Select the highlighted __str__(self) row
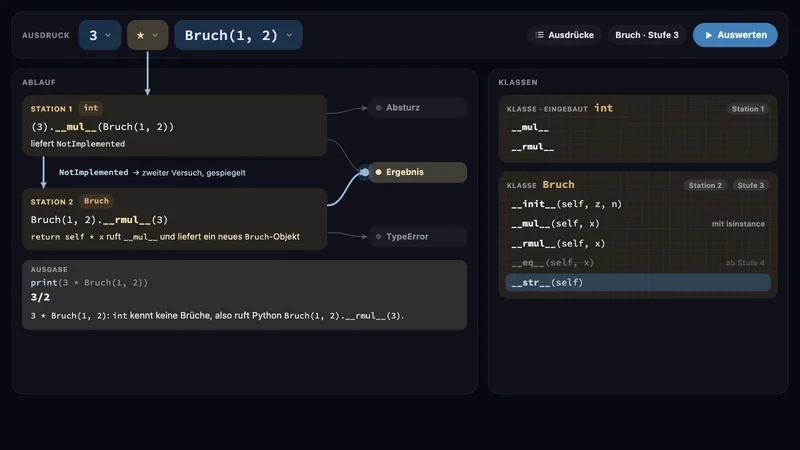This screenshot has height=450, width=800. 638,283
